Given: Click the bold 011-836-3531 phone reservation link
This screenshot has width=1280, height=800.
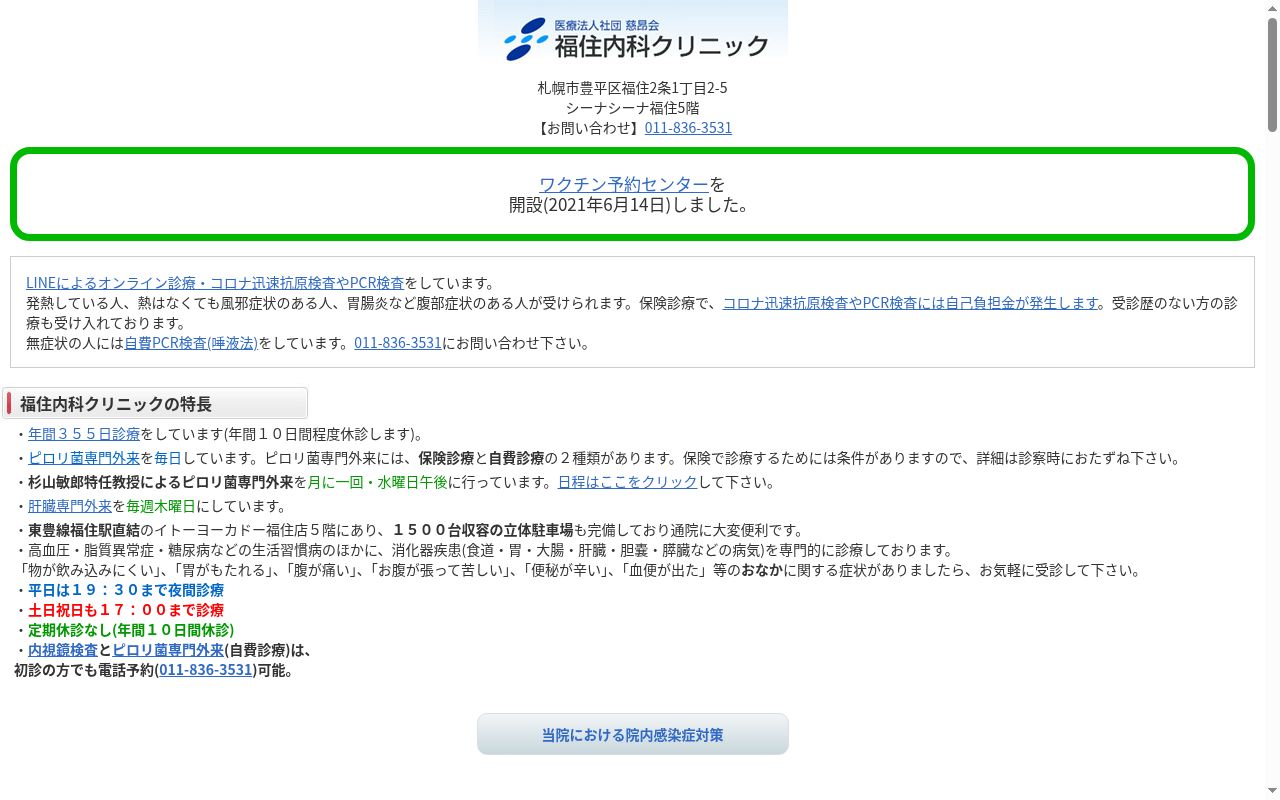Looking at the screenshot, I should (x=206, y=670).
